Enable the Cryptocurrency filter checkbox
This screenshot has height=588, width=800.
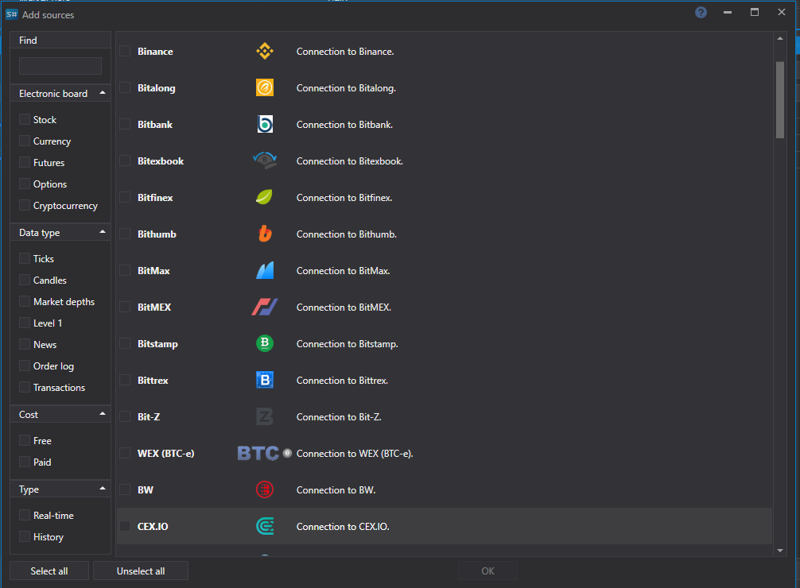click(x=25, y=205)
